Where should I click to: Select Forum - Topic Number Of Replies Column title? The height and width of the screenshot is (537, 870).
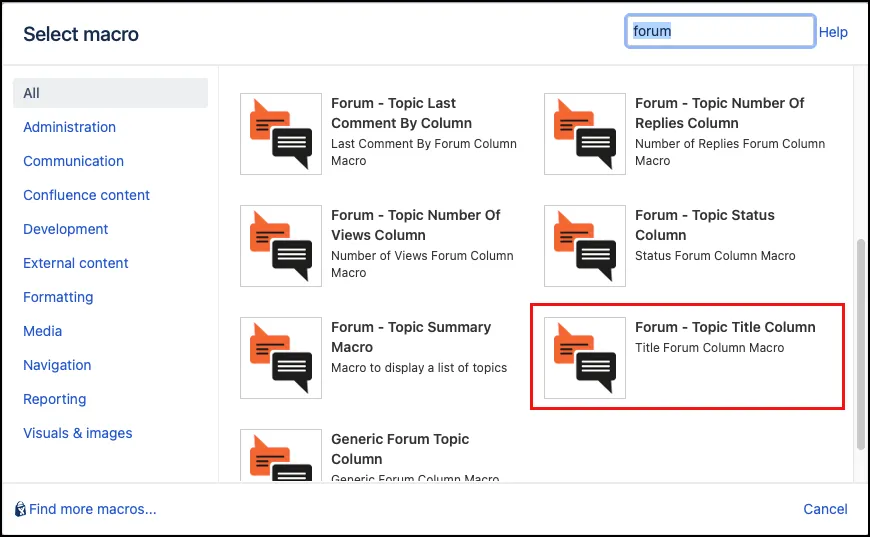(719, 113)
